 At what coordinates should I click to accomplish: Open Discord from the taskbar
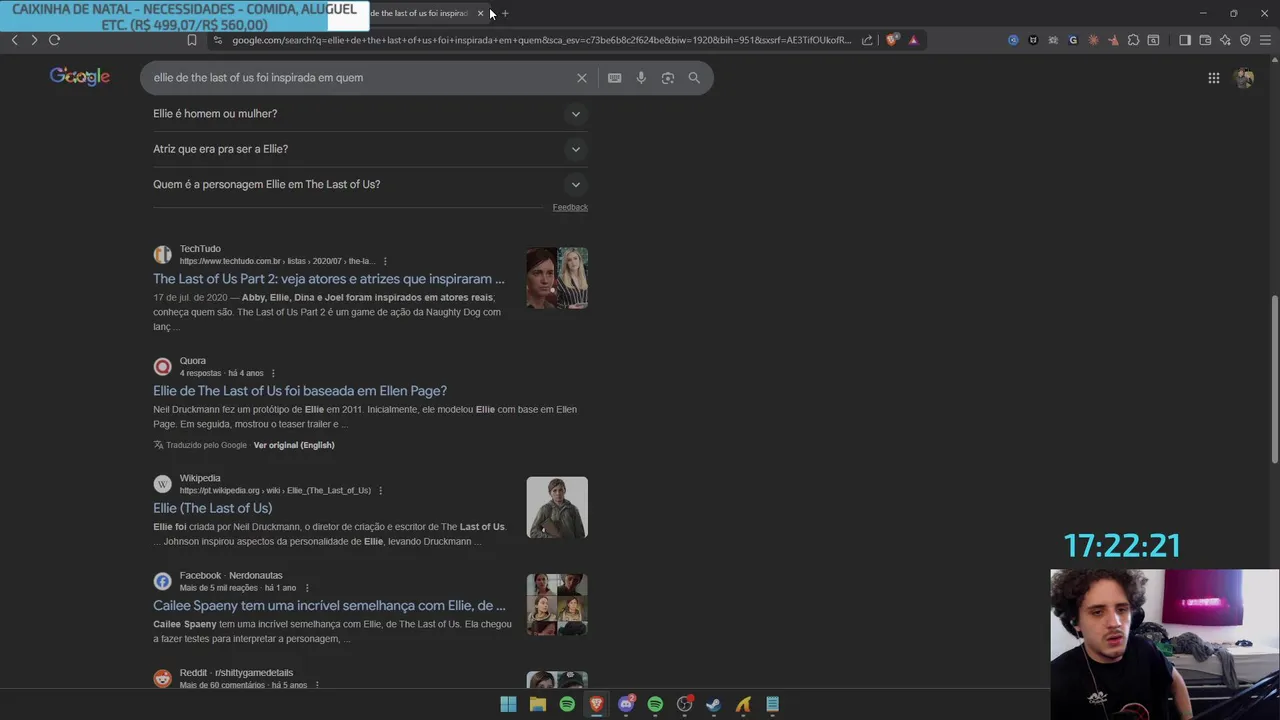tap(626, 704)
